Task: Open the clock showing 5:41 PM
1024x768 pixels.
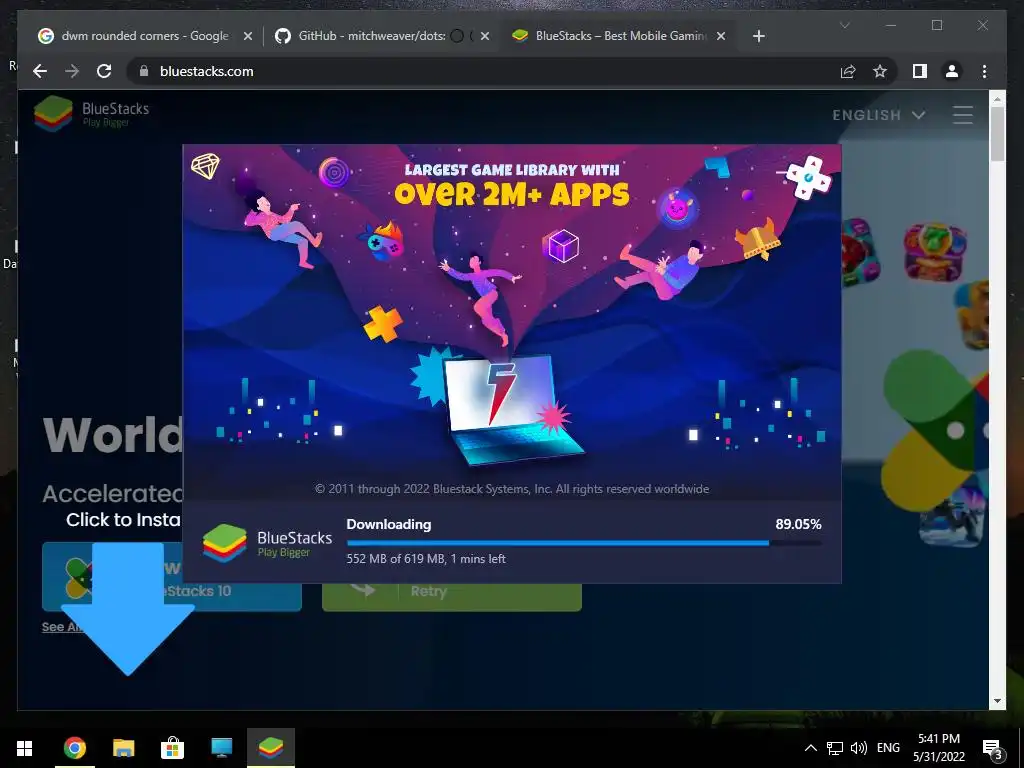Action: 938,748
